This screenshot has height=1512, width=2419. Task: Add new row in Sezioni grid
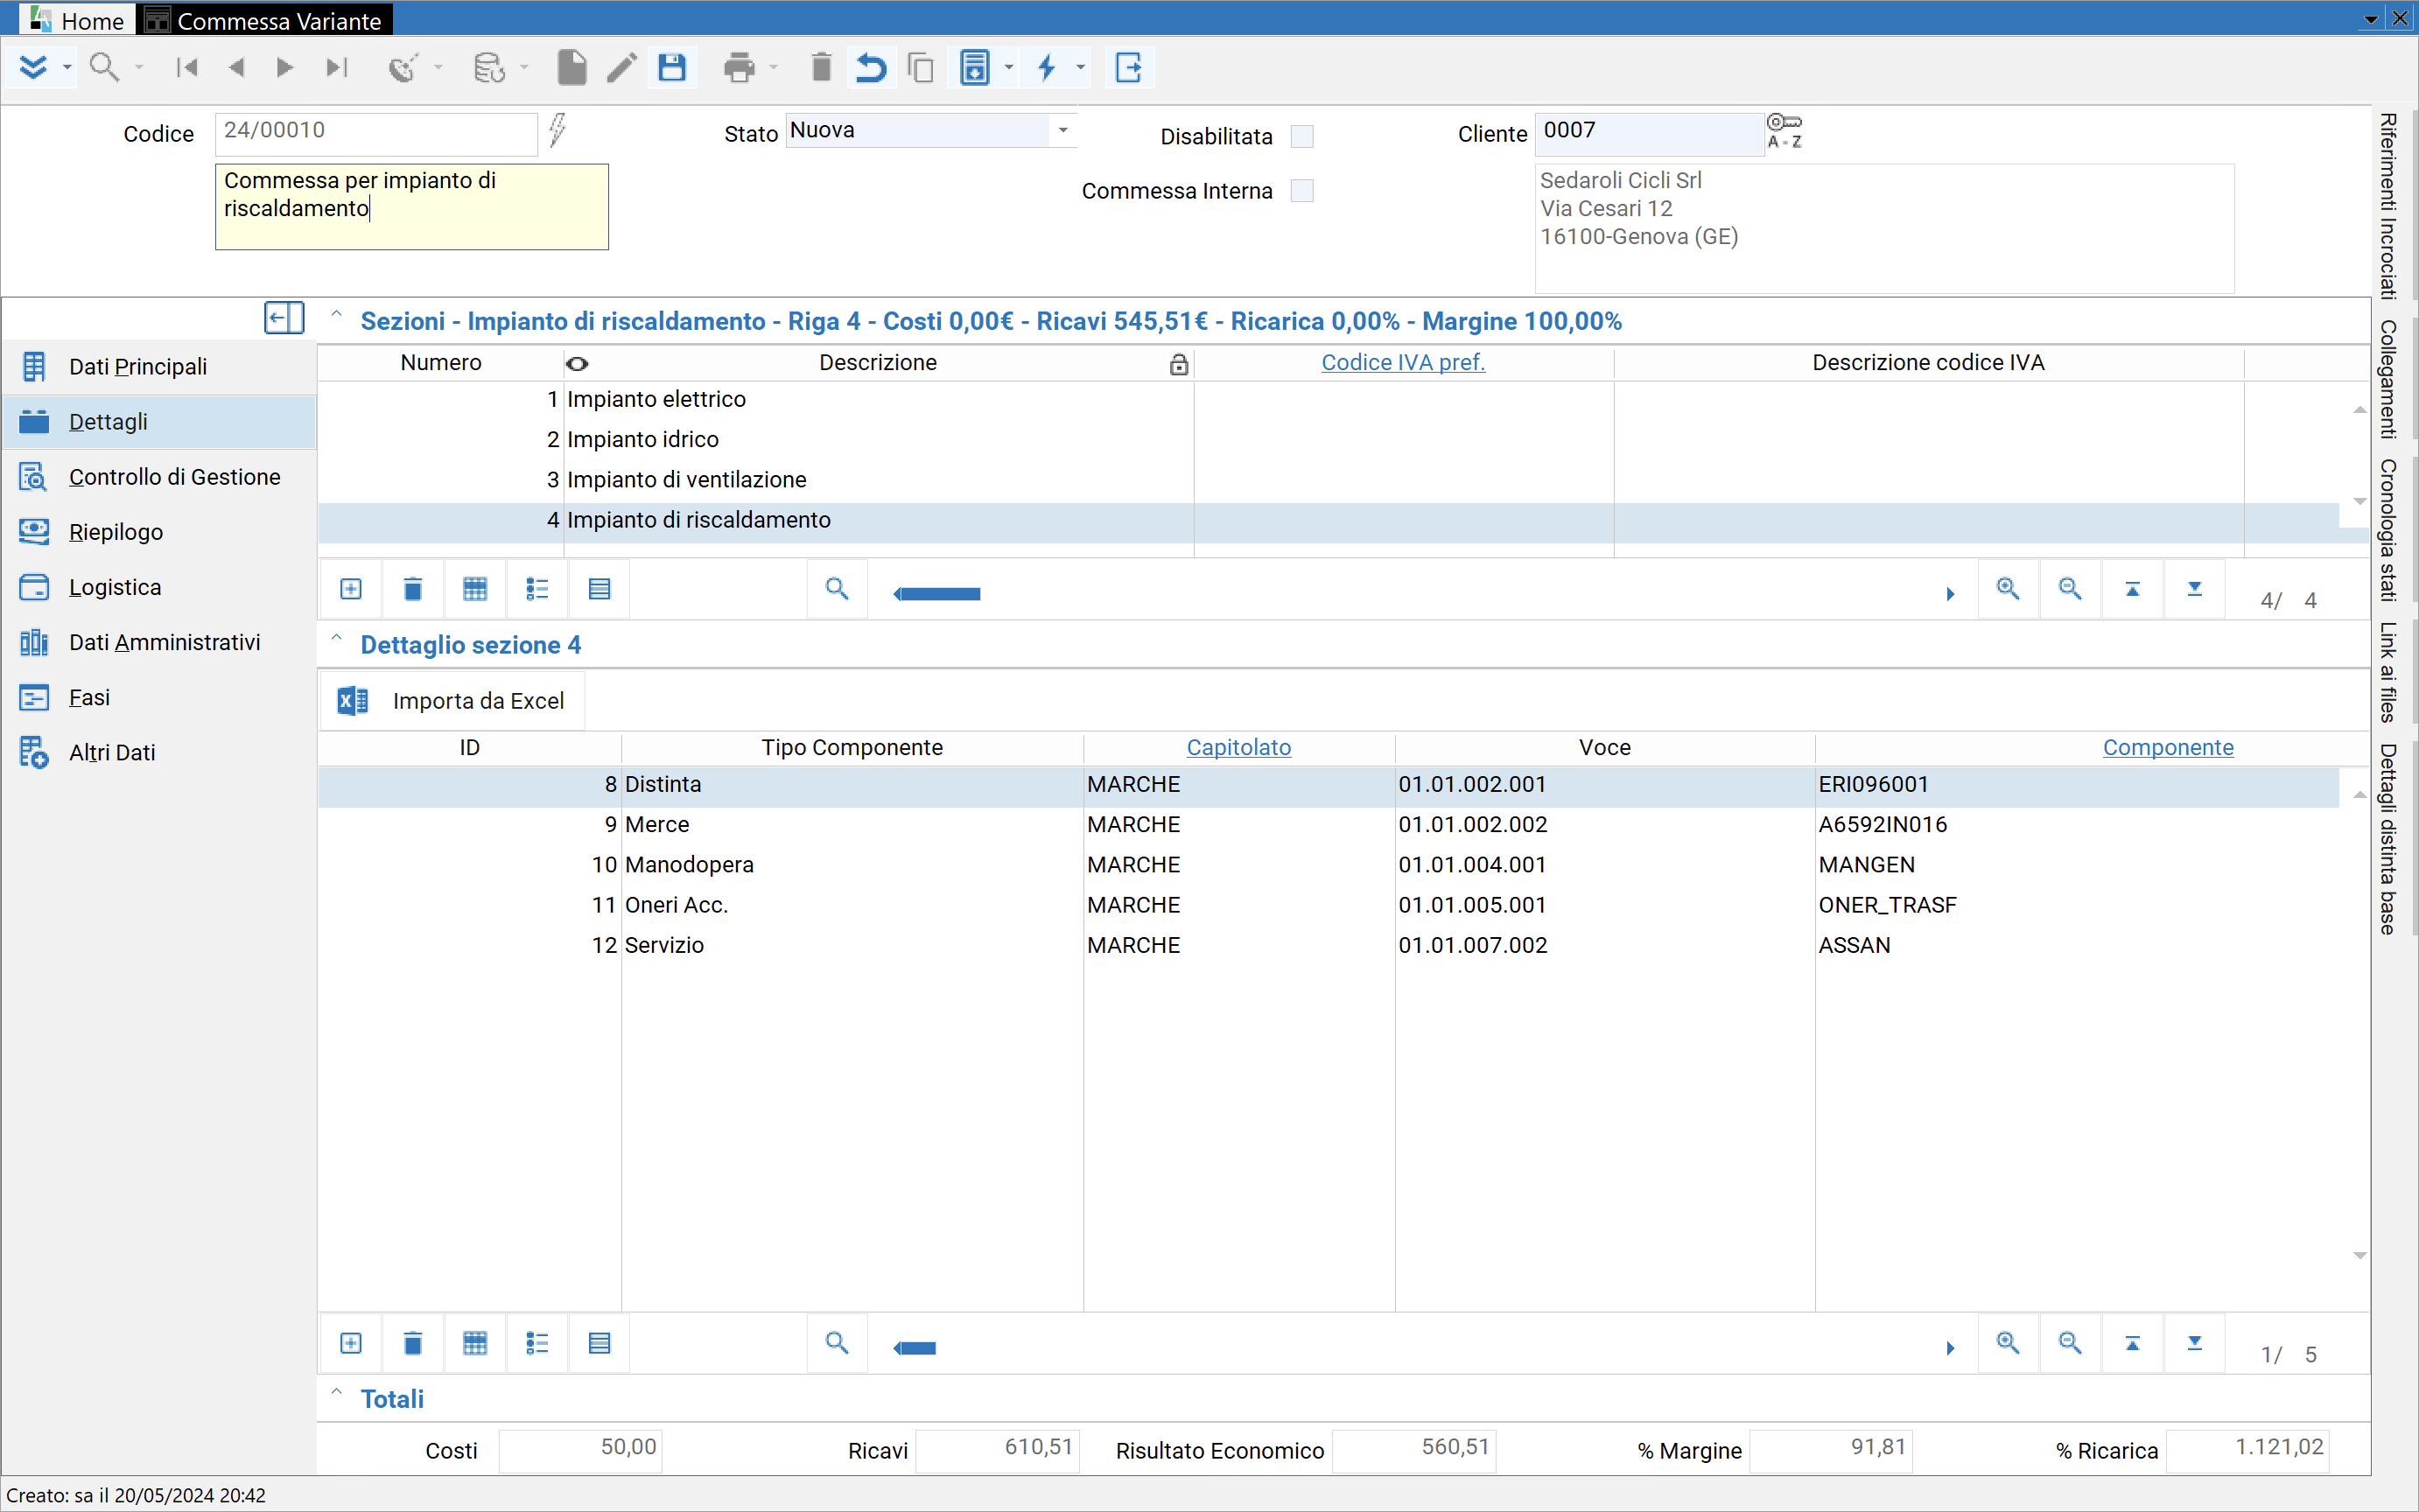coord(351,589)
